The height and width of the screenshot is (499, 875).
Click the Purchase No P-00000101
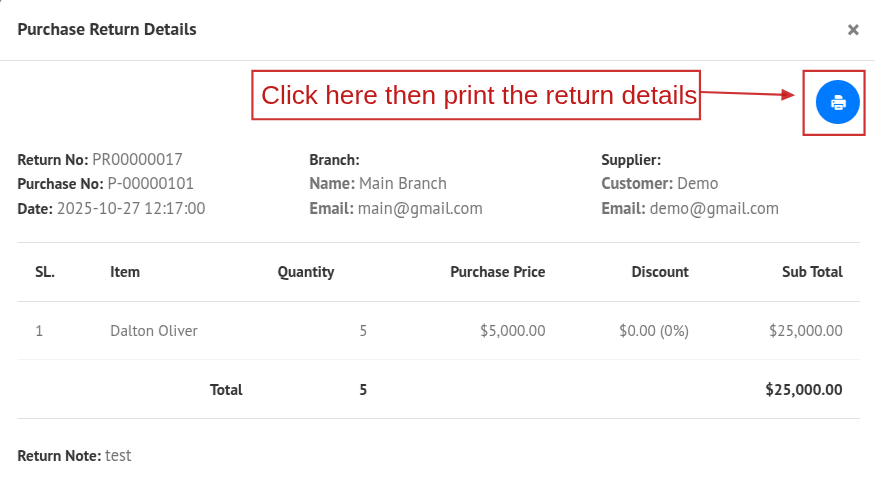point(151,184)
